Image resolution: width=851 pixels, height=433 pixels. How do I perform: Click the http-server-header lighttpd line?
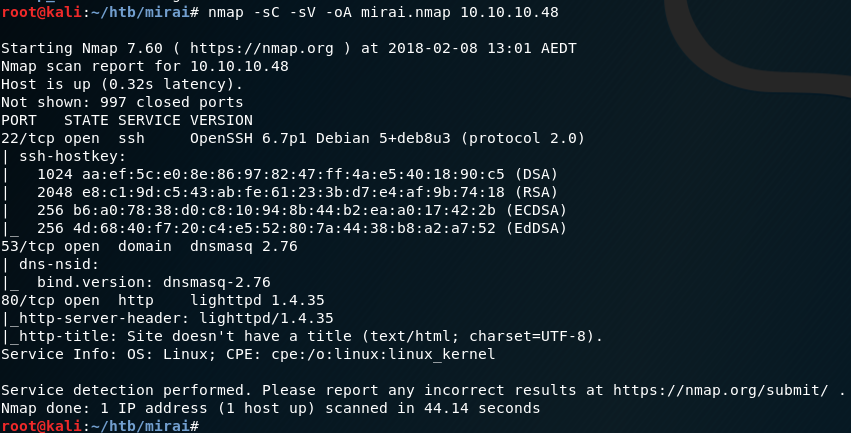(x=170, y=318)
